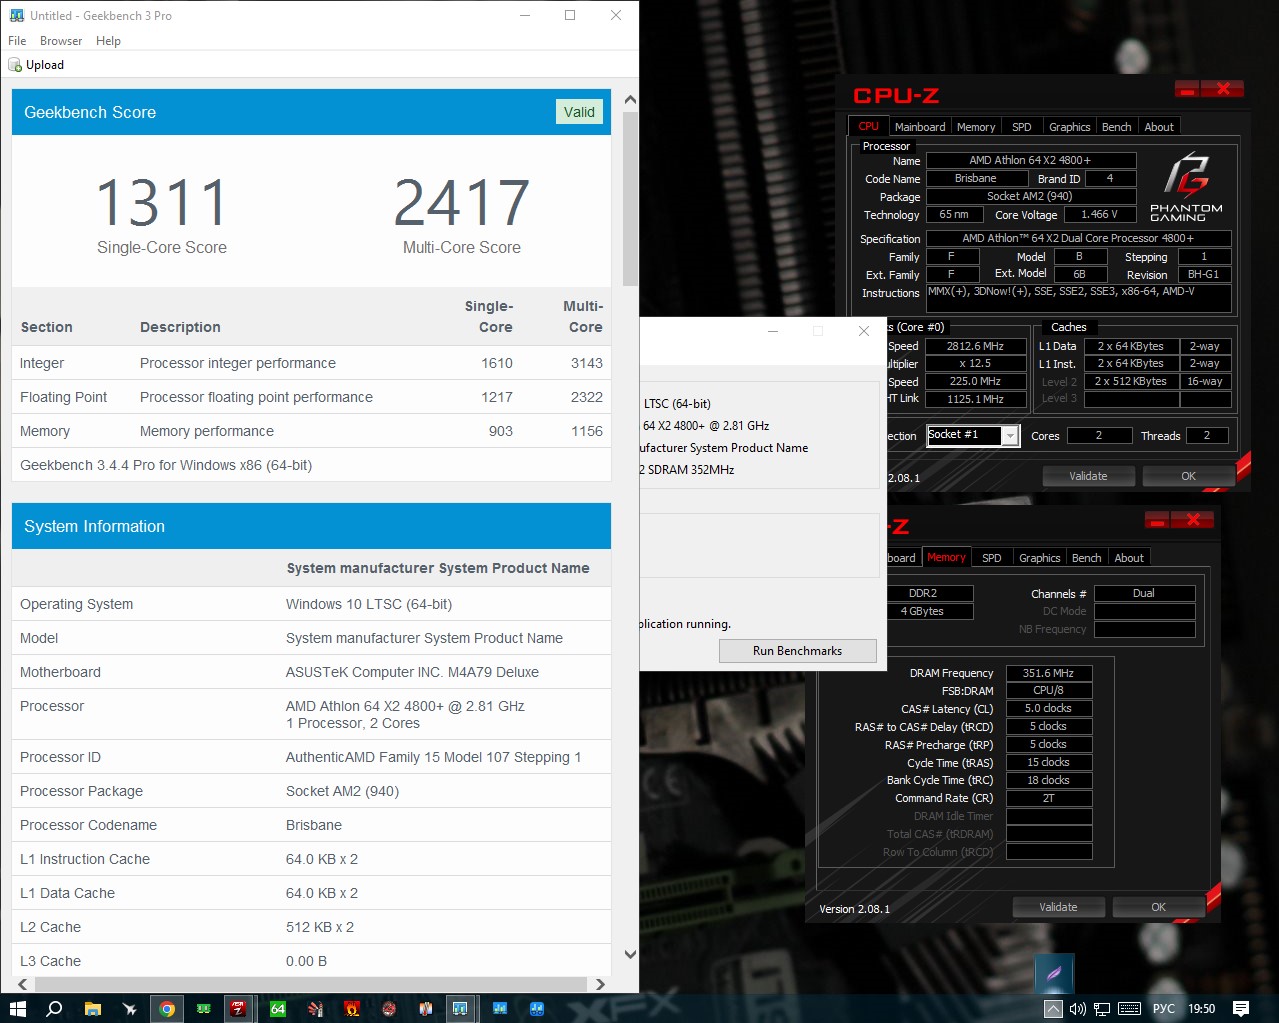Open File Explorer from taskbar

coord(92,1008)
